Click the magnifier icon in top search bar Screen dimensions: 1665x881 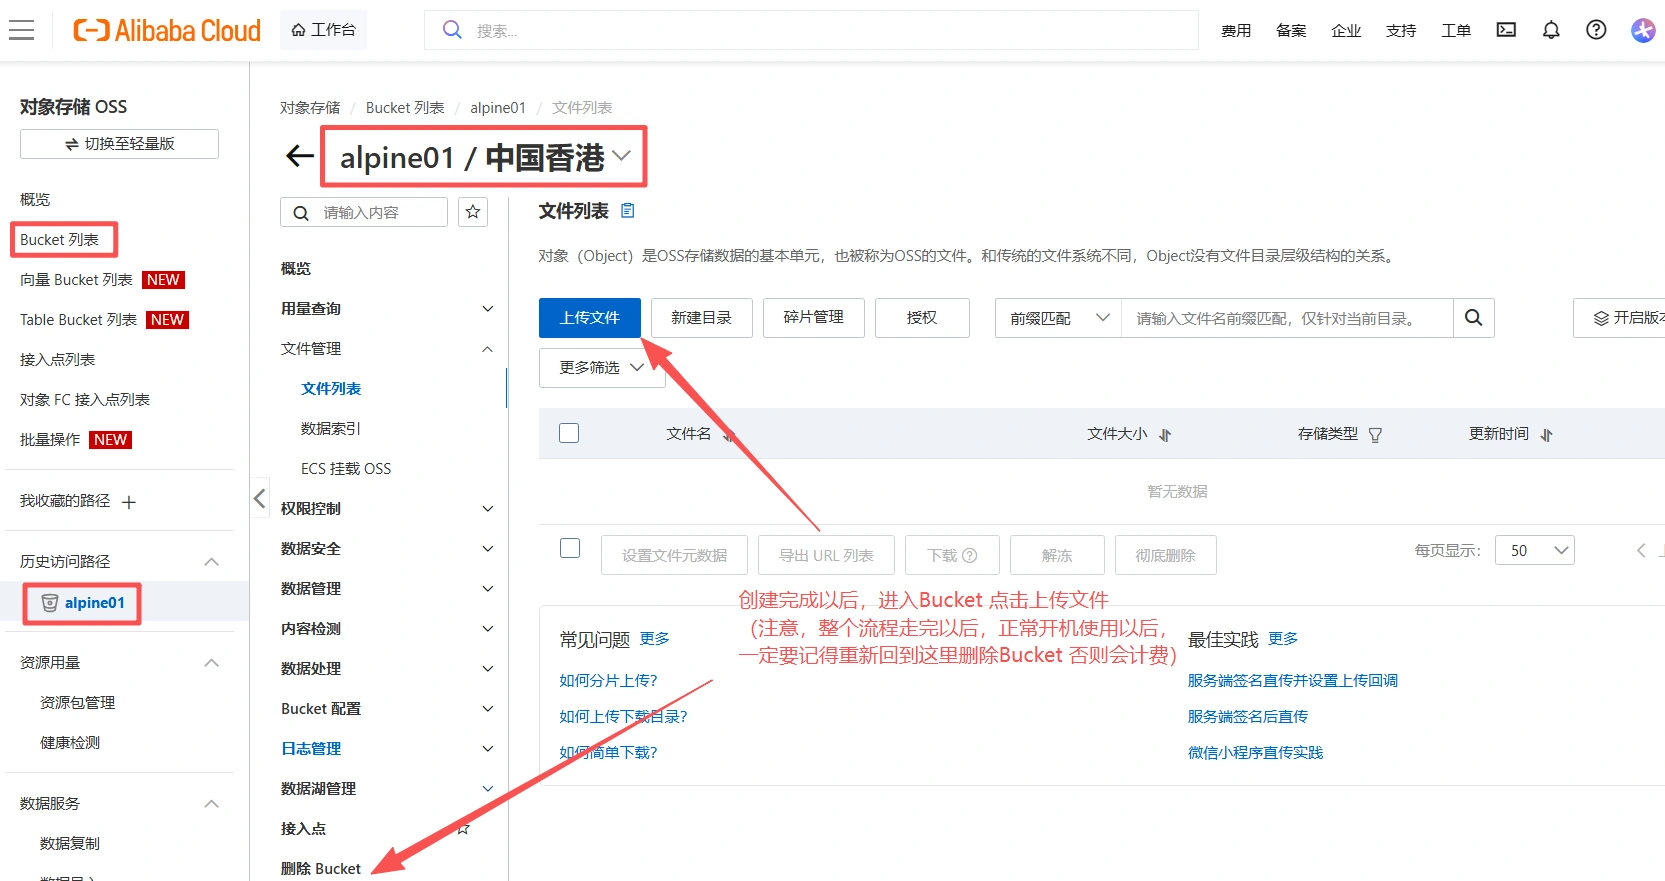tap(452, 30)
